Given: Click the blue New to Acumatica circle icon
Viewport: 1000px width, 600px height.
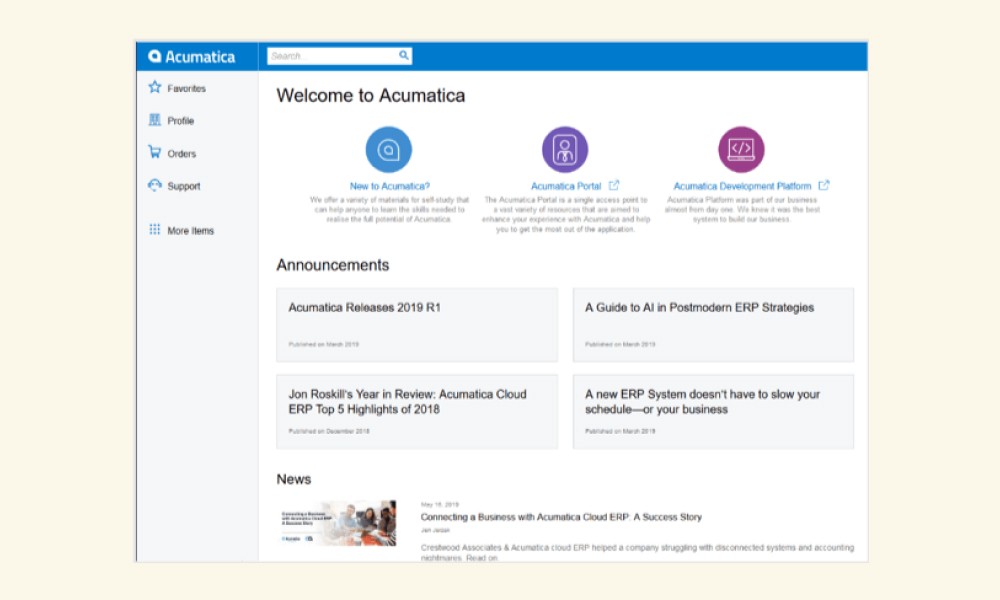Looking at the screenshot, I should (x=388, y=149).
